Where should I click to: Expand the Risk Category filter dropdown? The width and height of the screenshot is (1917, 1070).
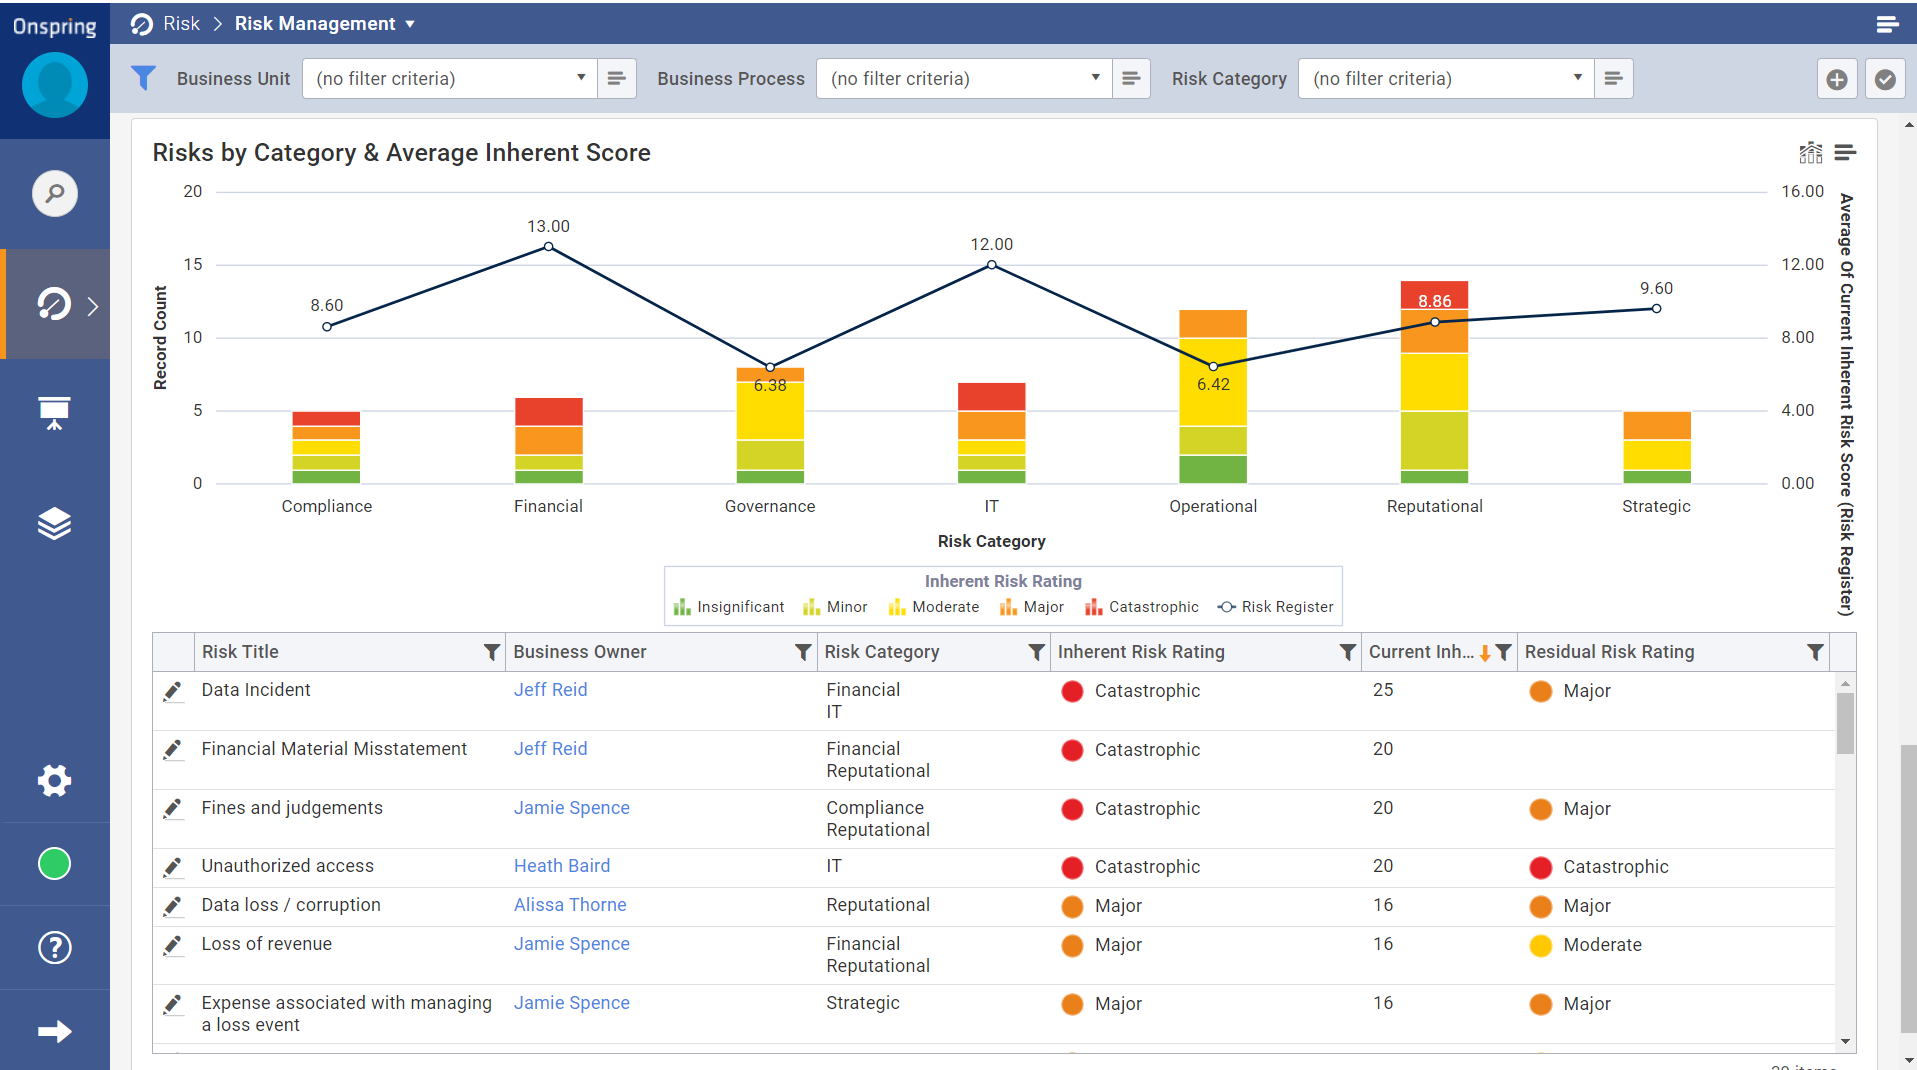(x=1446, y=79)
